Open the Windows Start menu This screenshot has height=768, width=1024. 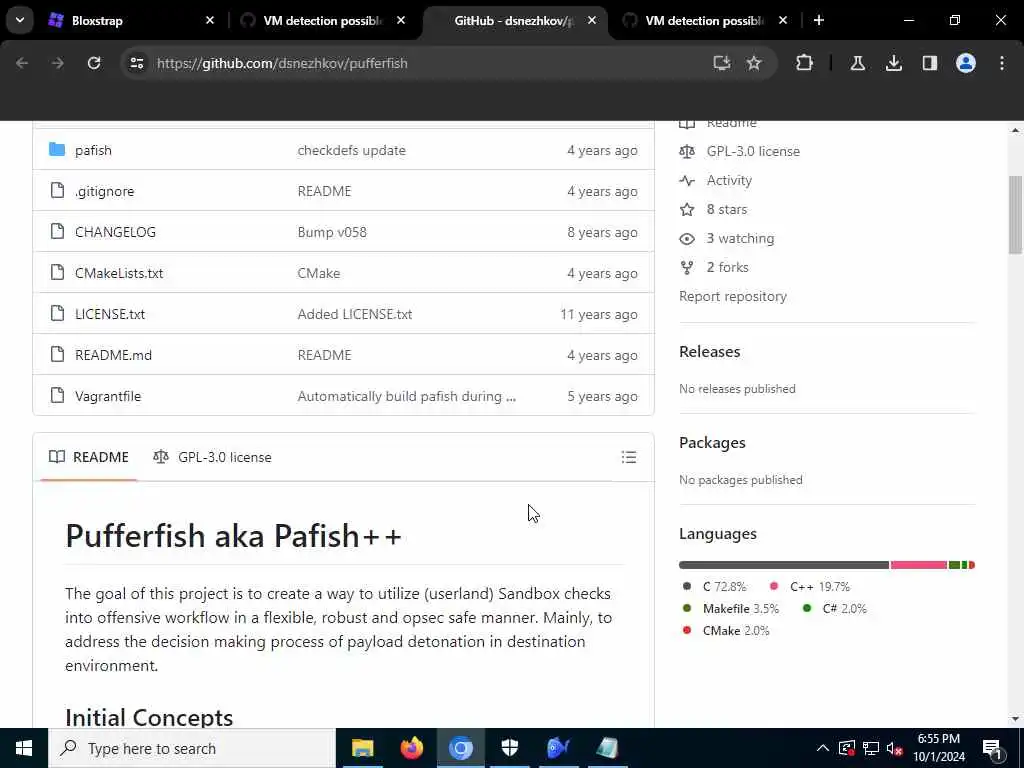point(24,748)
